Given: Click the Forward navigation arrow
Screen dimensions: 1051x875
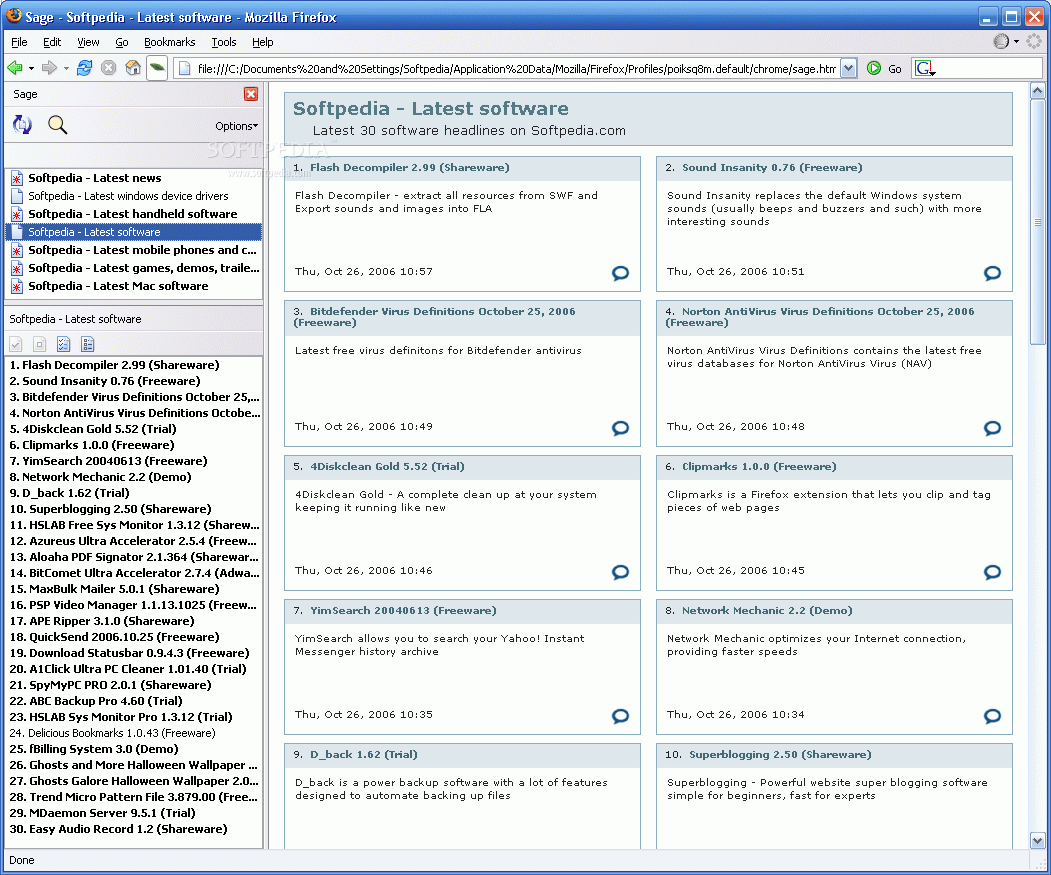Looking at the screenshot, I should coord(49,68).
